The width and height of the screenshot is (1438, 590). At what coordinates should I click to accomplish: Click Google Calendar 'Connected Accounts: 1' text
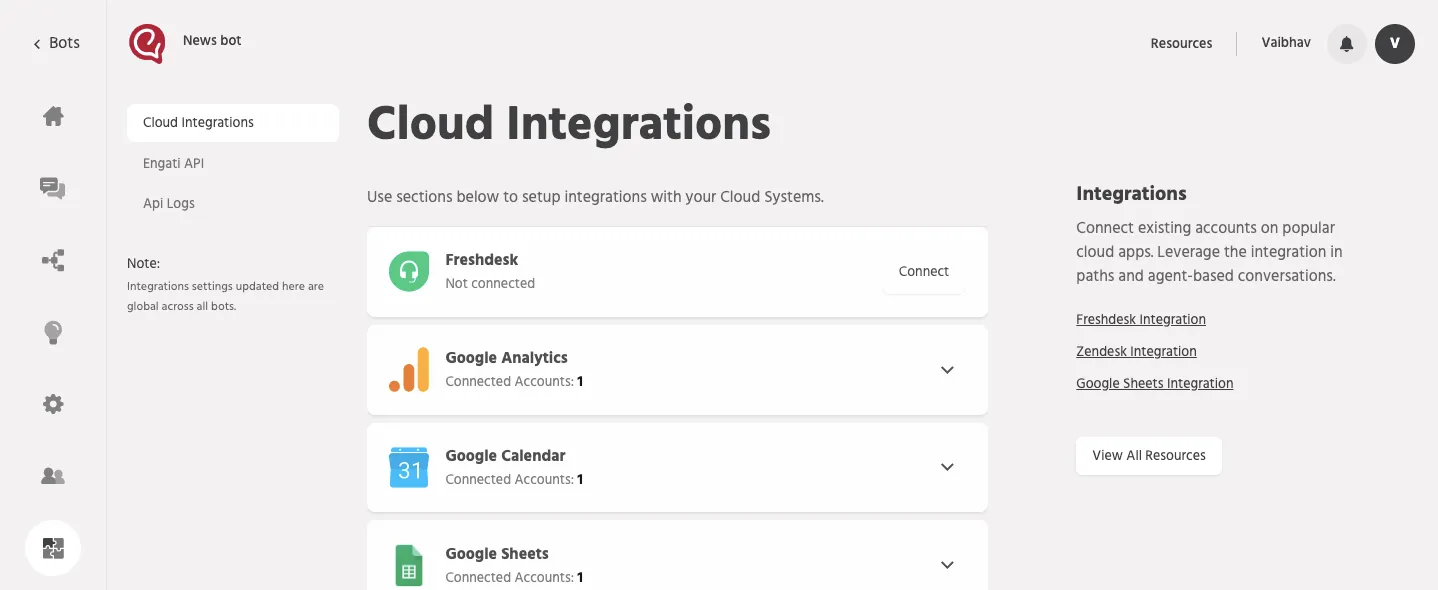514,479
